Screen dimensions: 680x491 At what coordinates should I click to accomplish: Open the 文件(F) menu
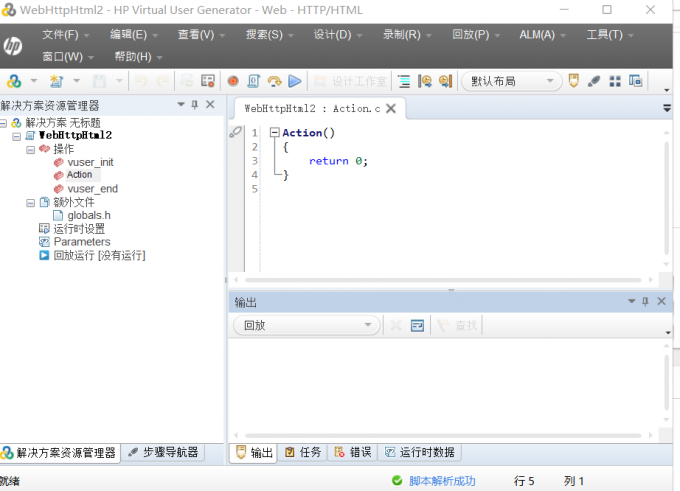pos(65,34)
